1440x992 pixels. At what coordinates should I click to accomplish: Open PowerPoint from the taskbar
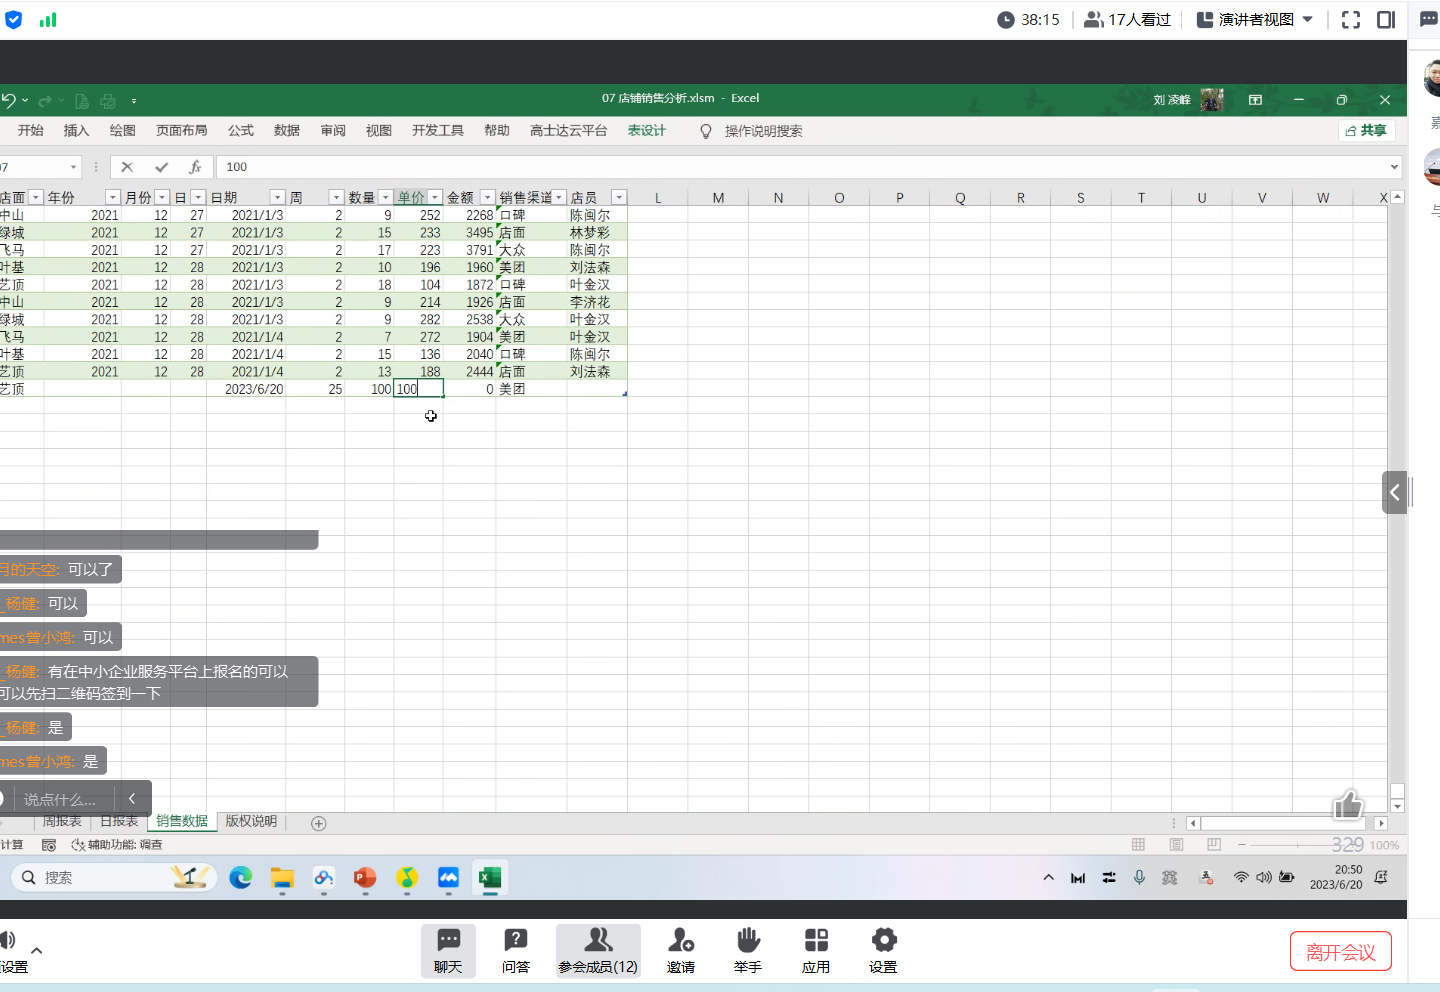[x=365, y=878]
